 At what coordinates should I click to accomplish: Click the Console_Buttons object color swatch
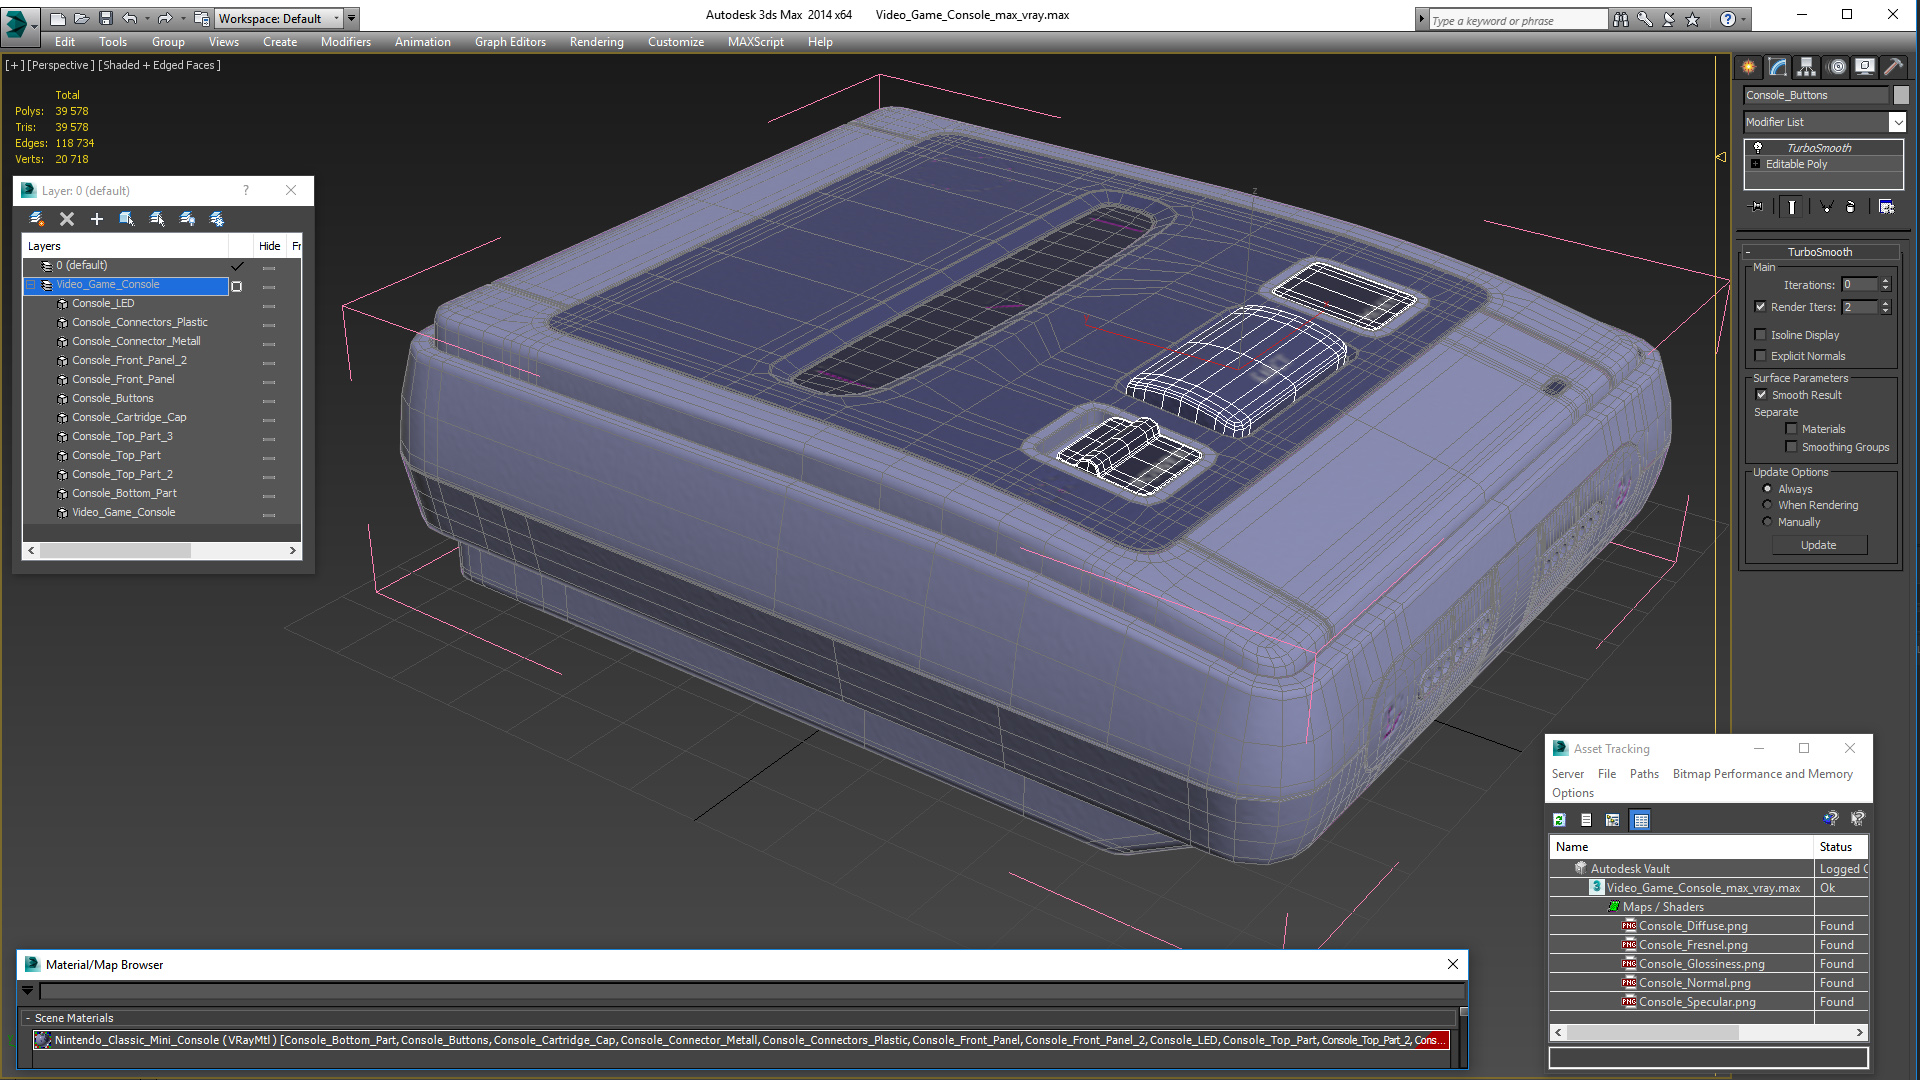pos(1901,95)
